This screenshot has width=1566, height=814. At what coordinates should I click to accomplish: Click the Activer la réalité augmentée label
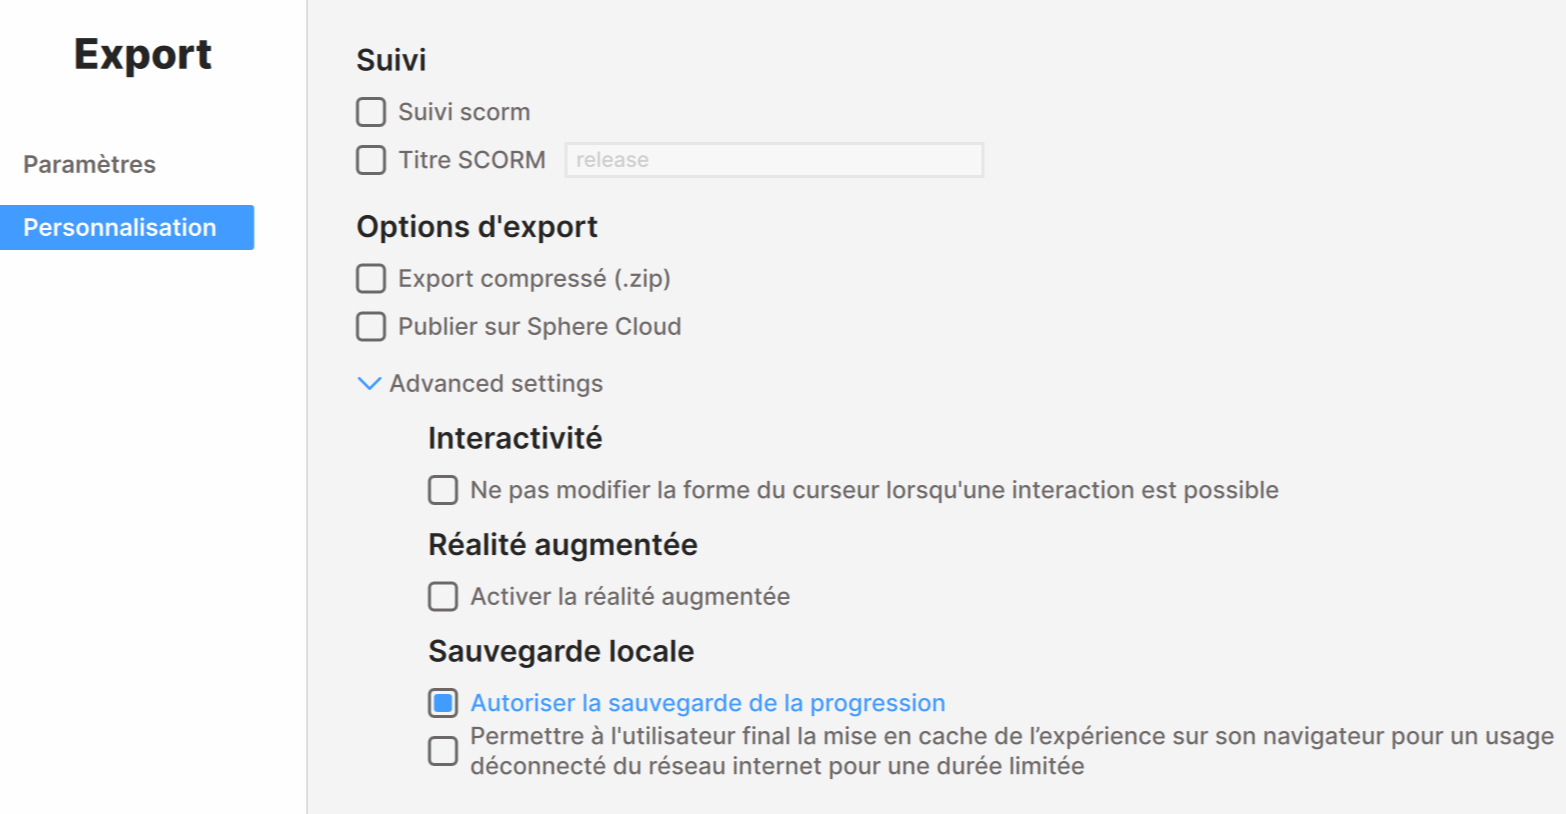630,597
